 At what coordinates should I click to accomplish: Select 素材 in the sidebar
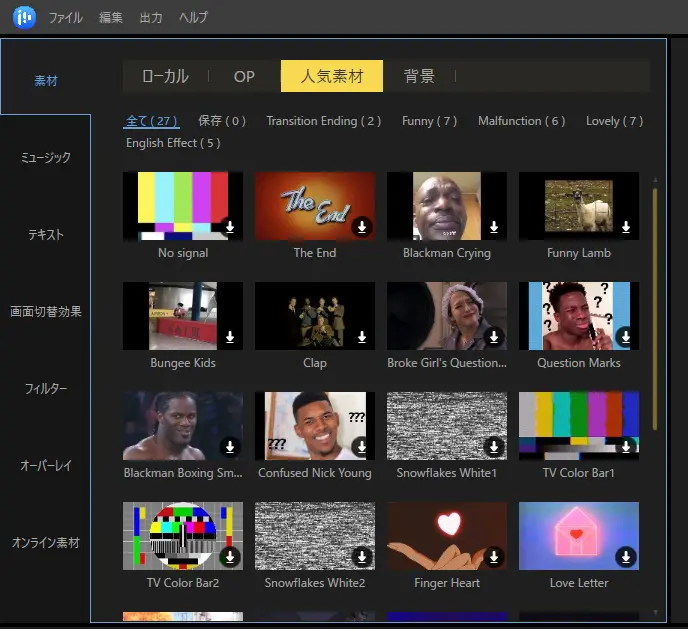point(46,81)
